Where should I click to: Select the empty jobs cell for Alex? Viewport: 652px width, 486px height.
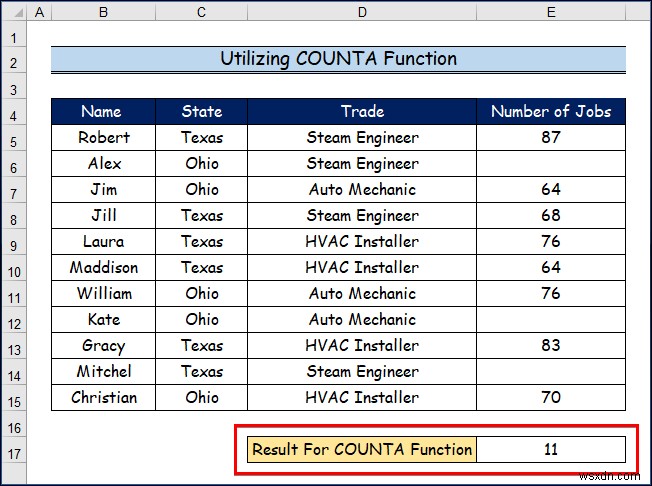click(551, 163)
